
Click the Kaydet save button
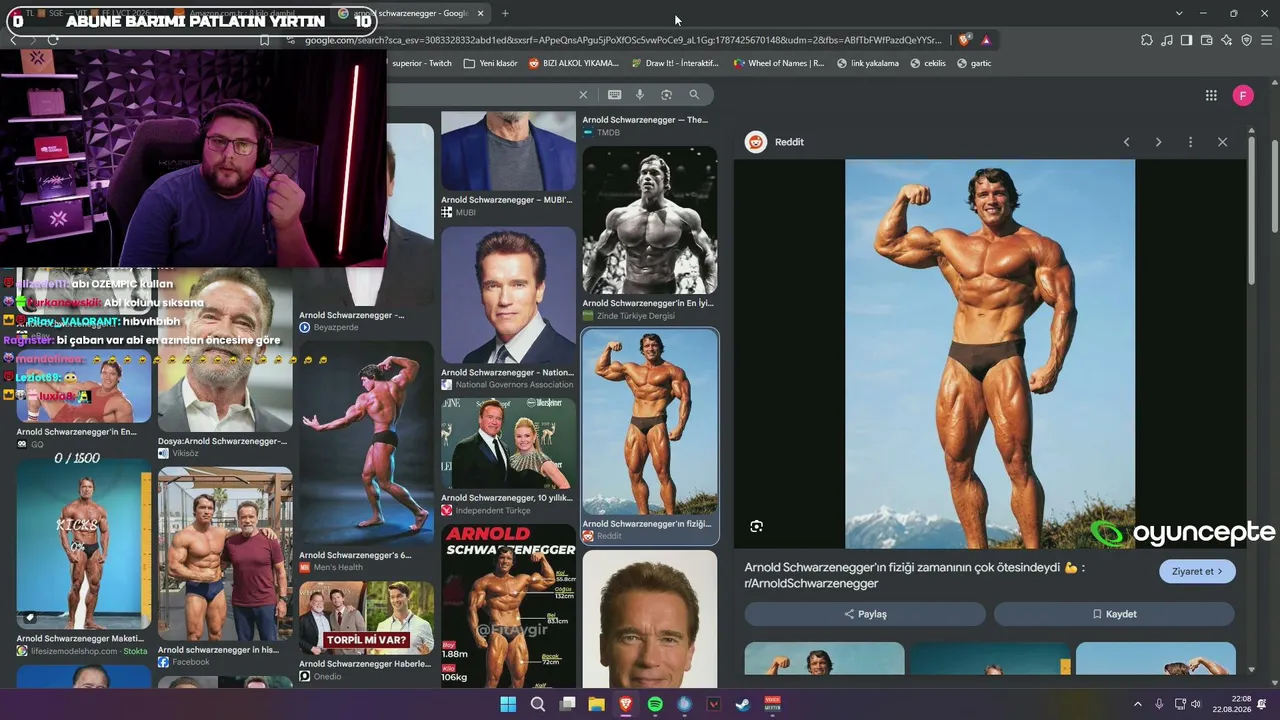coord(1114,614)
